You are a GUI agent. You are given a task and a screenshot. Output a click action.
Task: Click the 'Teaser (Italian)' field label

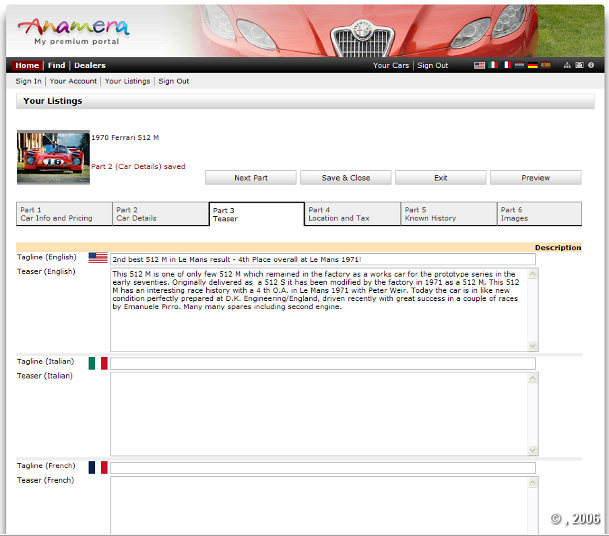(x=45, y=376)
